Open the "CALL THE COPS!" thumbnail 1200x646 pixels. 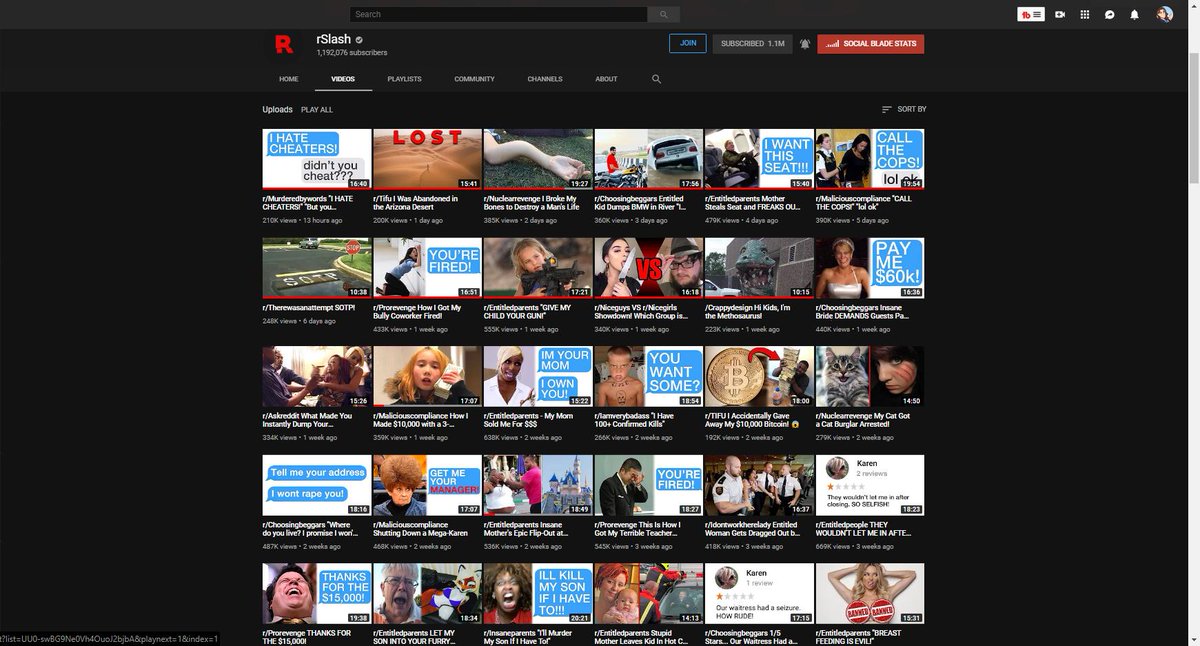coord(870,159)
